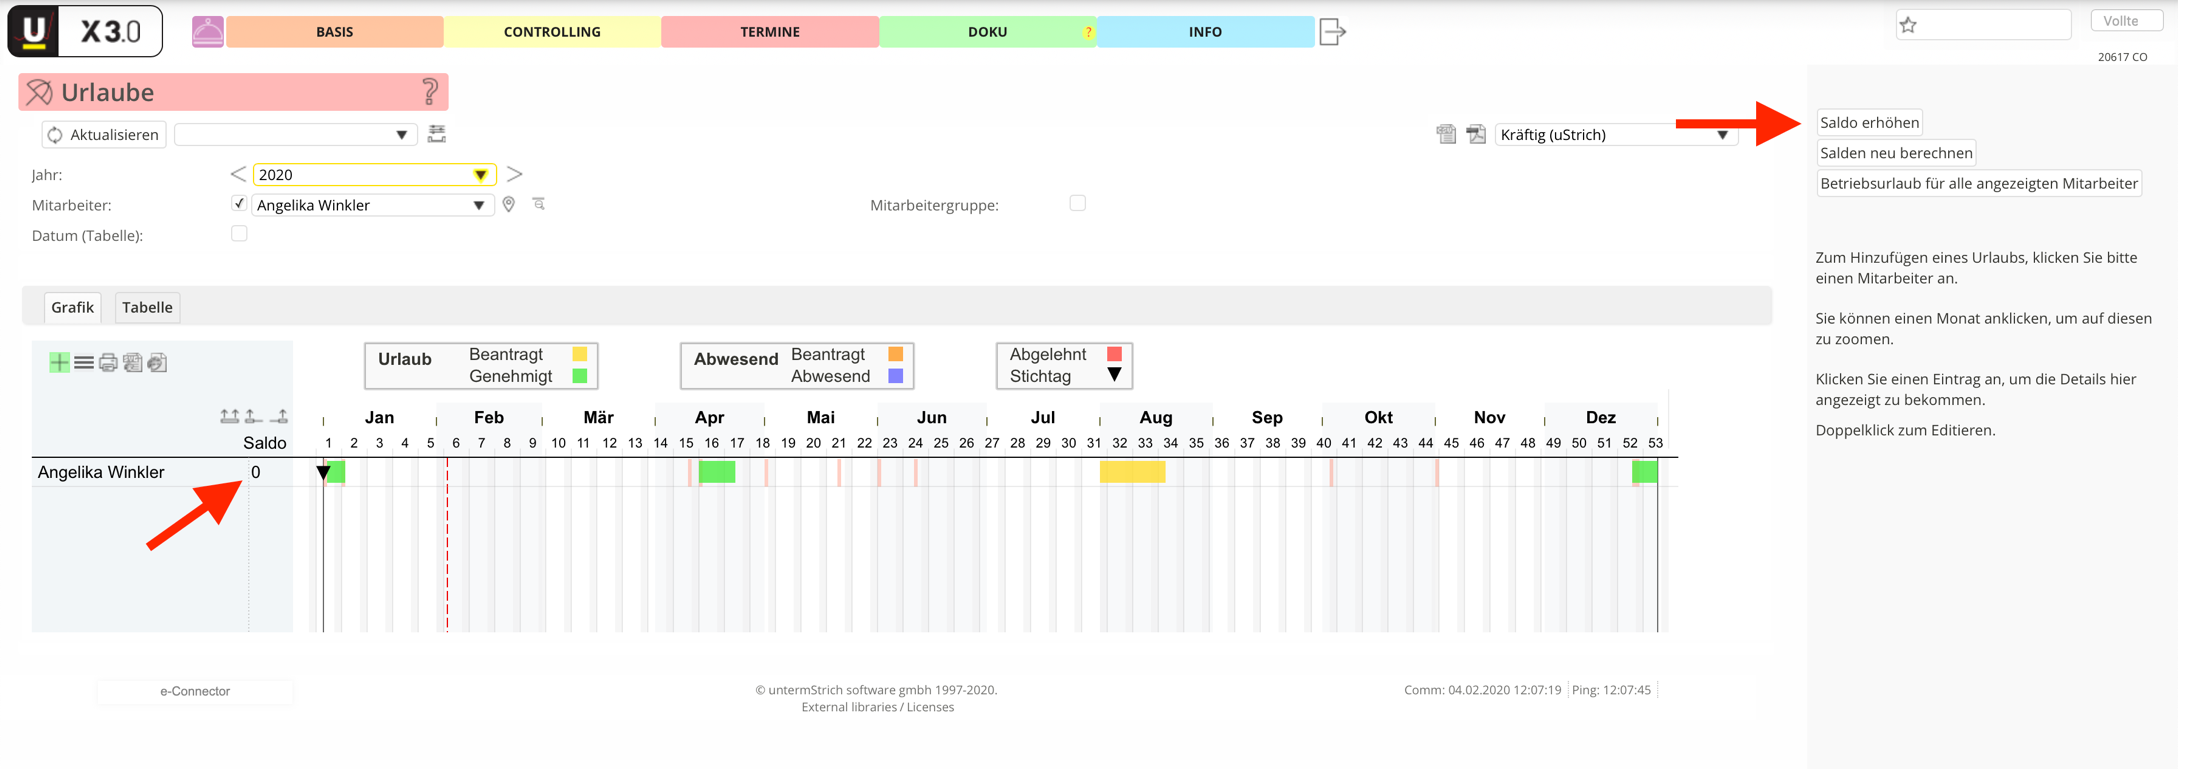
Task: Click the location pin icon beside Mitarbeiter
Action: coord(509,205)
